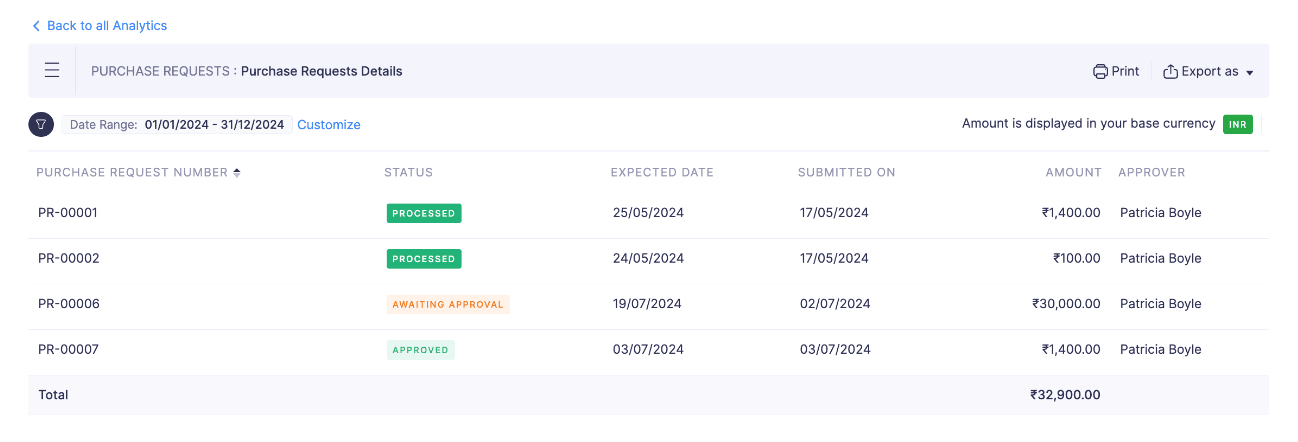Click Export as label
Viewport: 1298px width, 442px height.
click(x=1210, y=72)
